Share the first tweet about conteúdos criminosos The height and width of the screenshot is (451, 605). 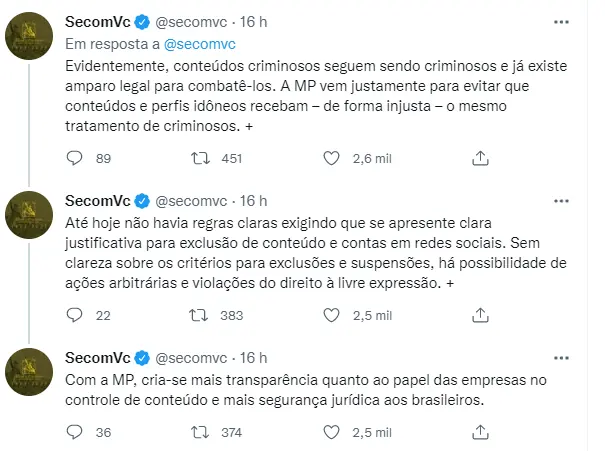(x=480, y=157)
